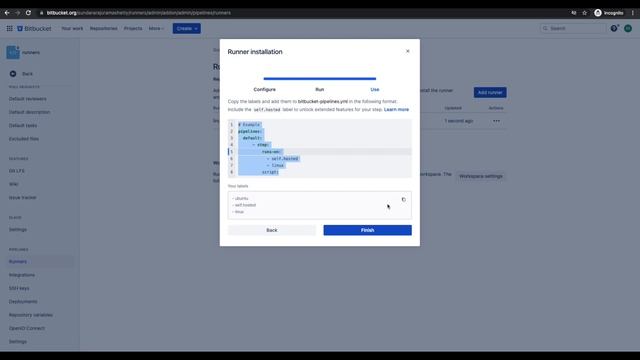
Task: Click inside the Your labels box
Action: 320,205
